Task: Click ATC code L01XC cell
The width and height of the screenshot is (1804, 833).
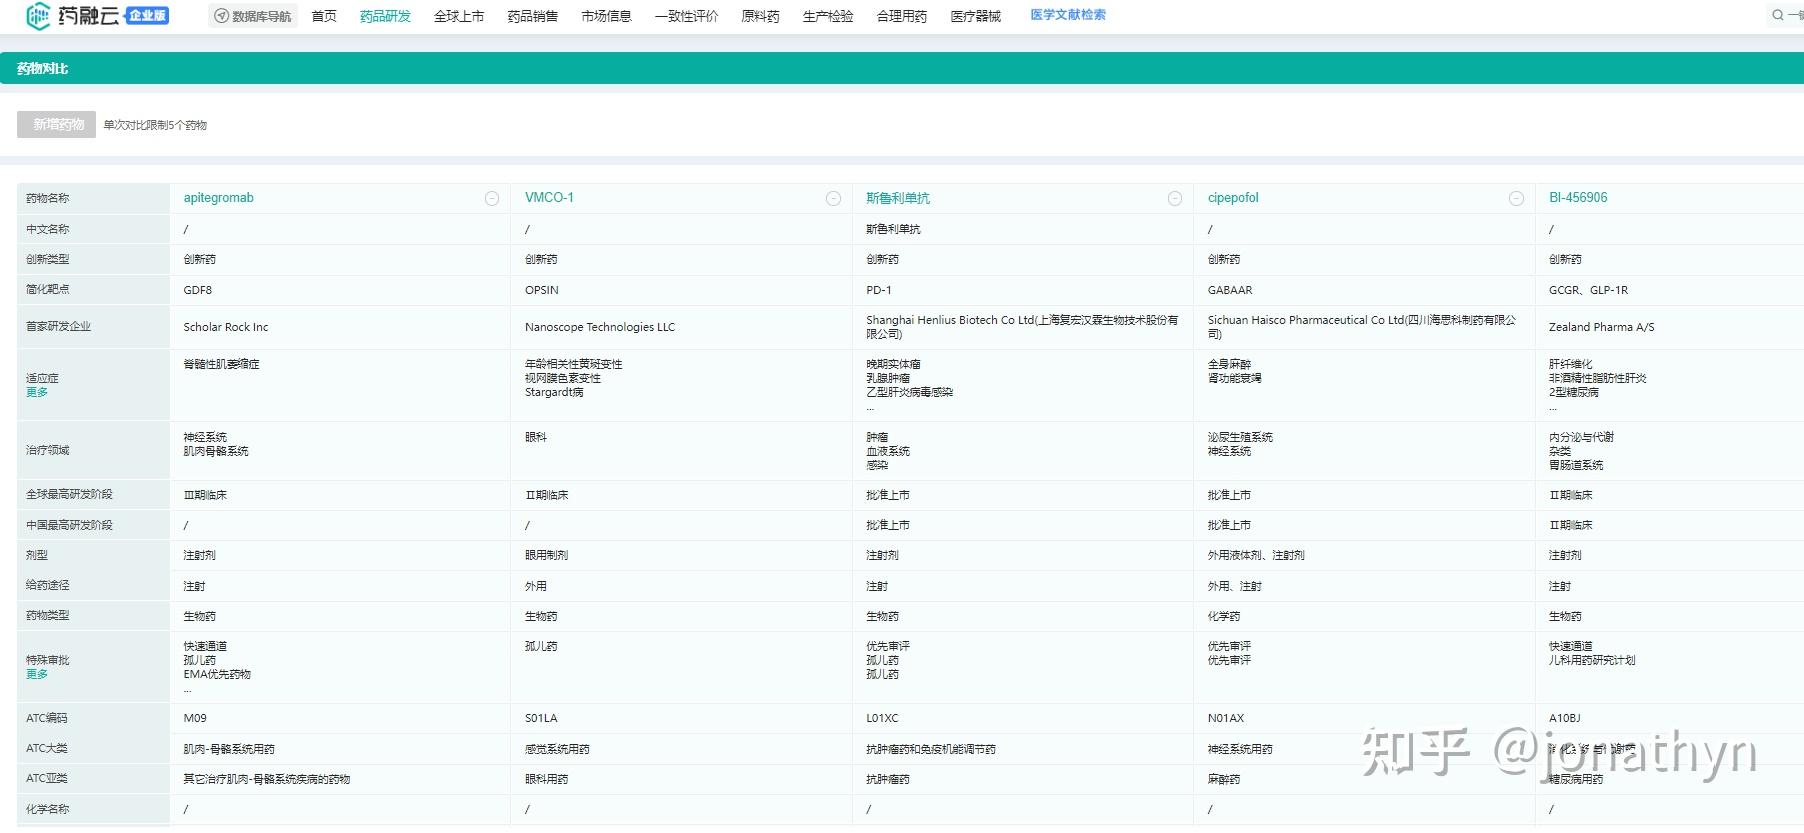Action: 882,718
